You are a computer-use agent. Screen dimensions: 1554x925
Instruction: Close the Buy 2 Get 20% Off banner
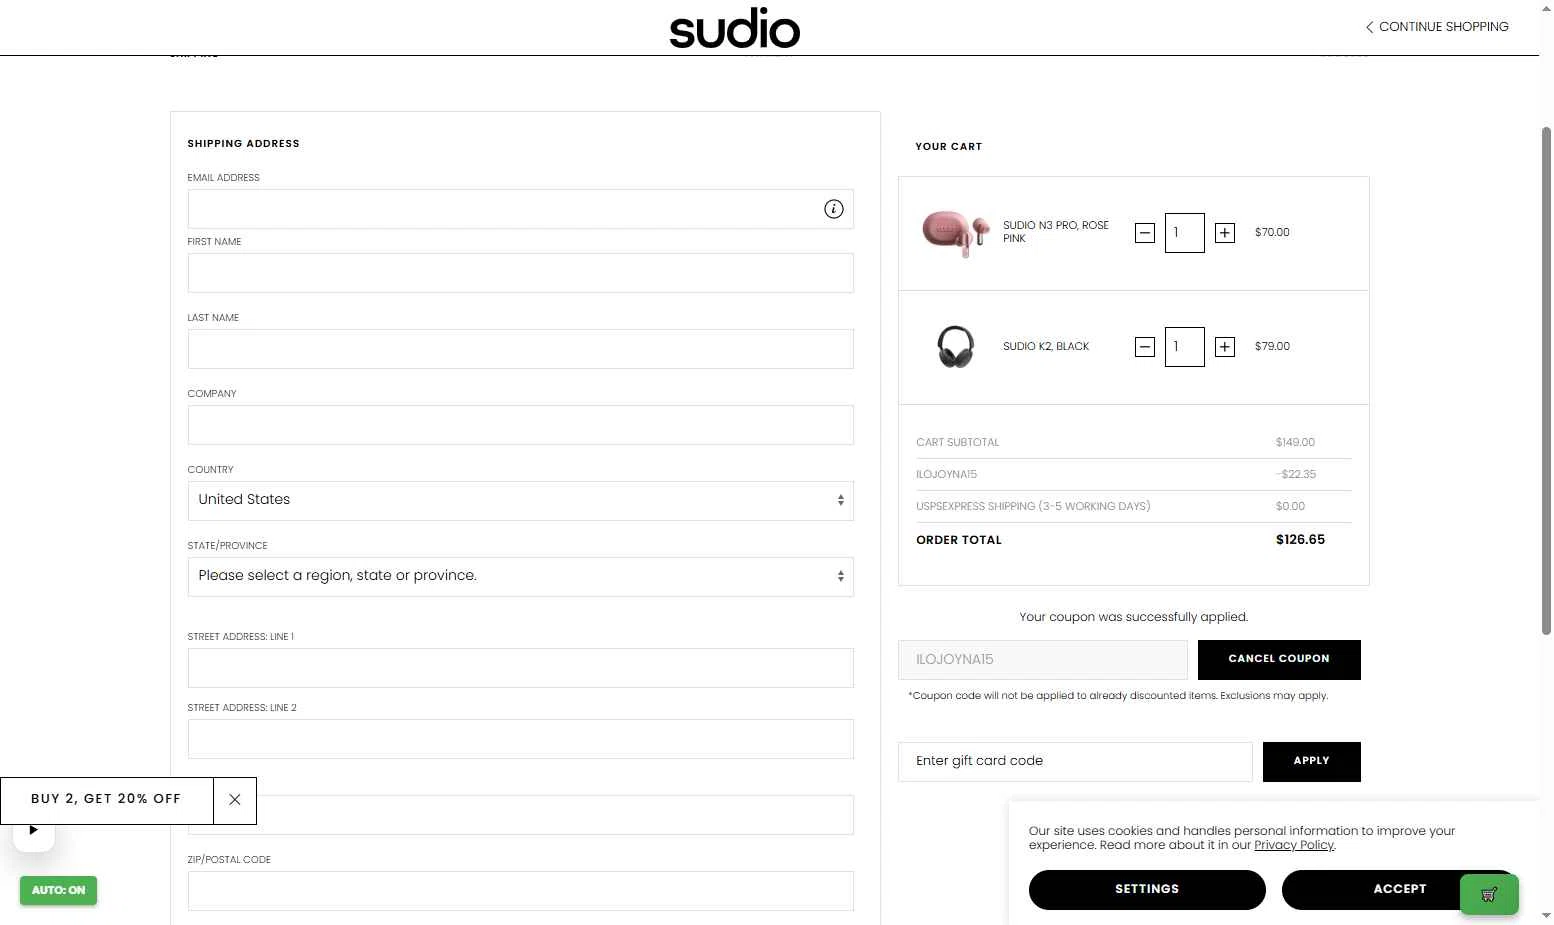point(235,800)
